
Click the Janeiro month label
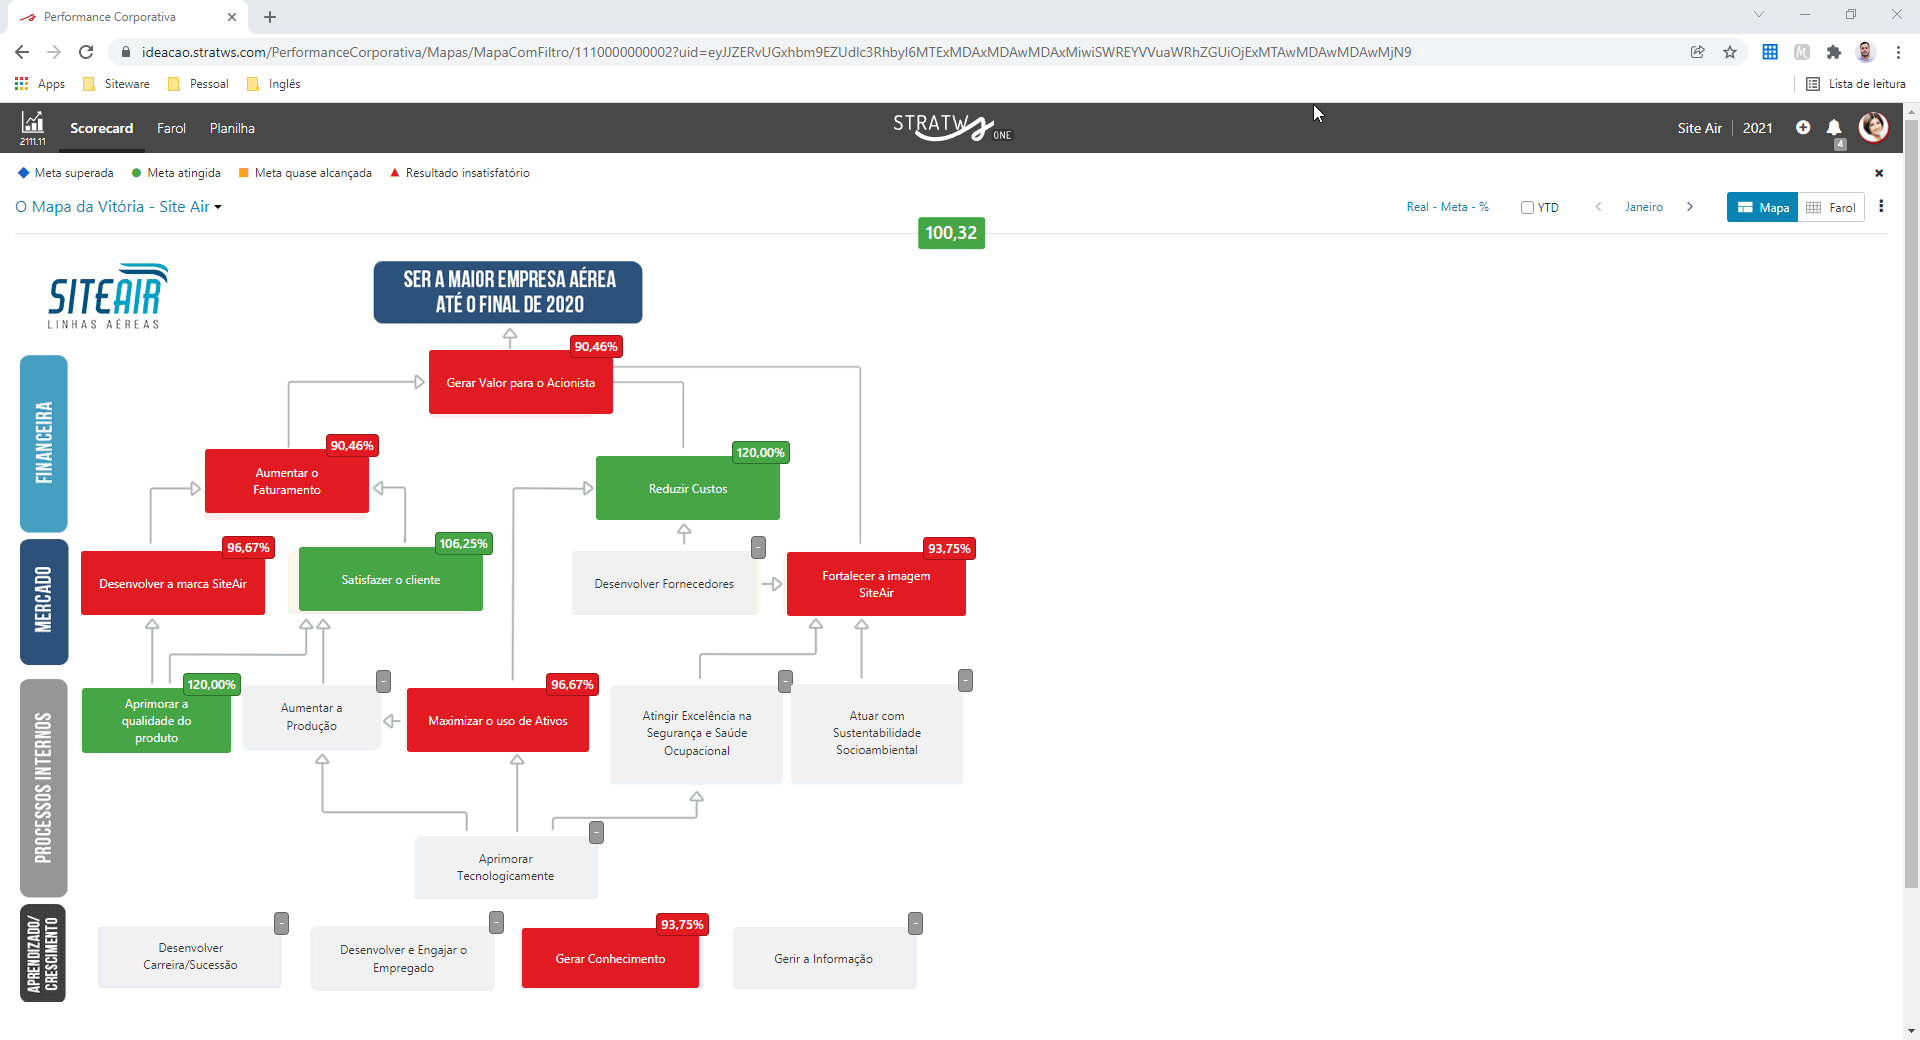(1643, 207)
